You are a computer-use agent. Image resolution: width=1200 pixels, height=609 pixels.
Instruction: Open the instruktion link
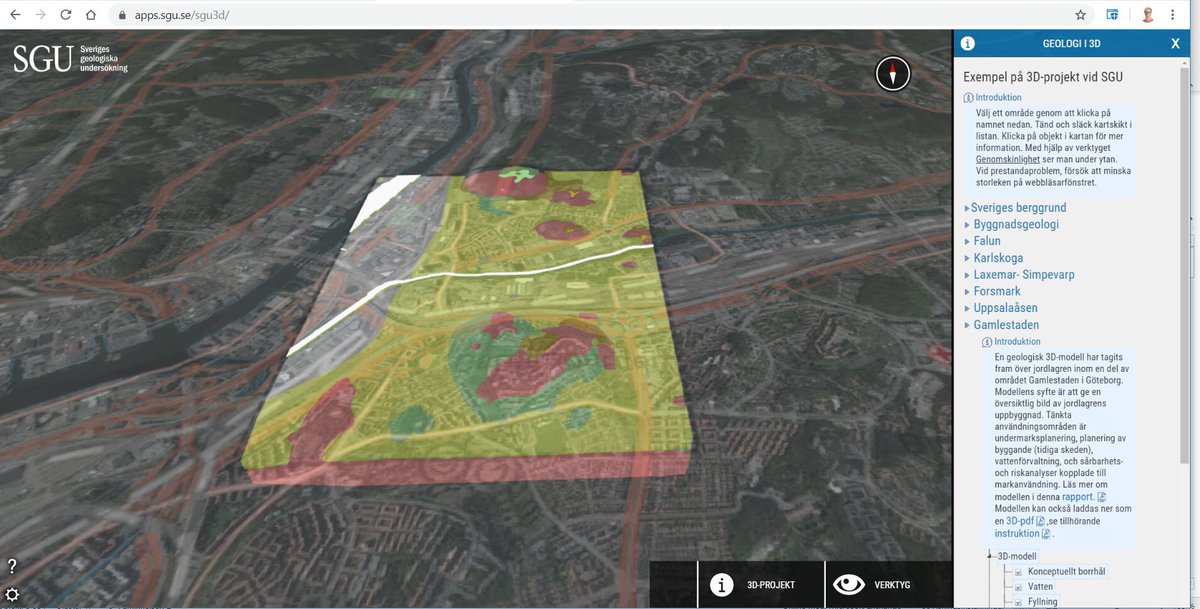(1017, 534)
